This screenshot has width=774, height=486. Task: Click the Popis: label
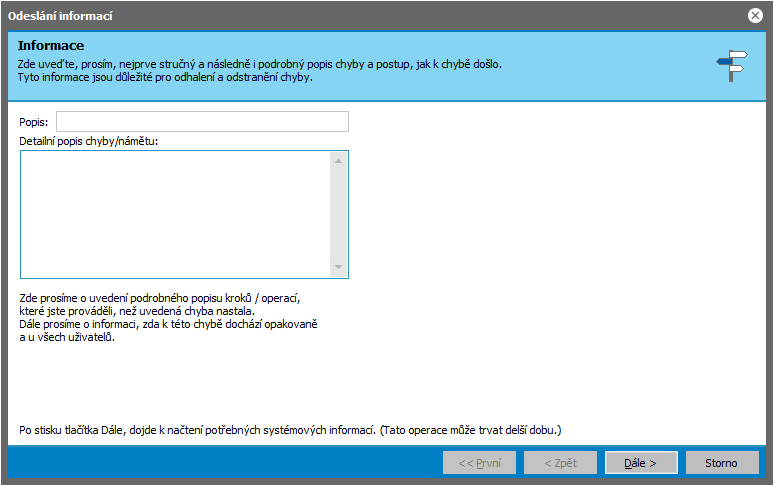tap(34, 122)
